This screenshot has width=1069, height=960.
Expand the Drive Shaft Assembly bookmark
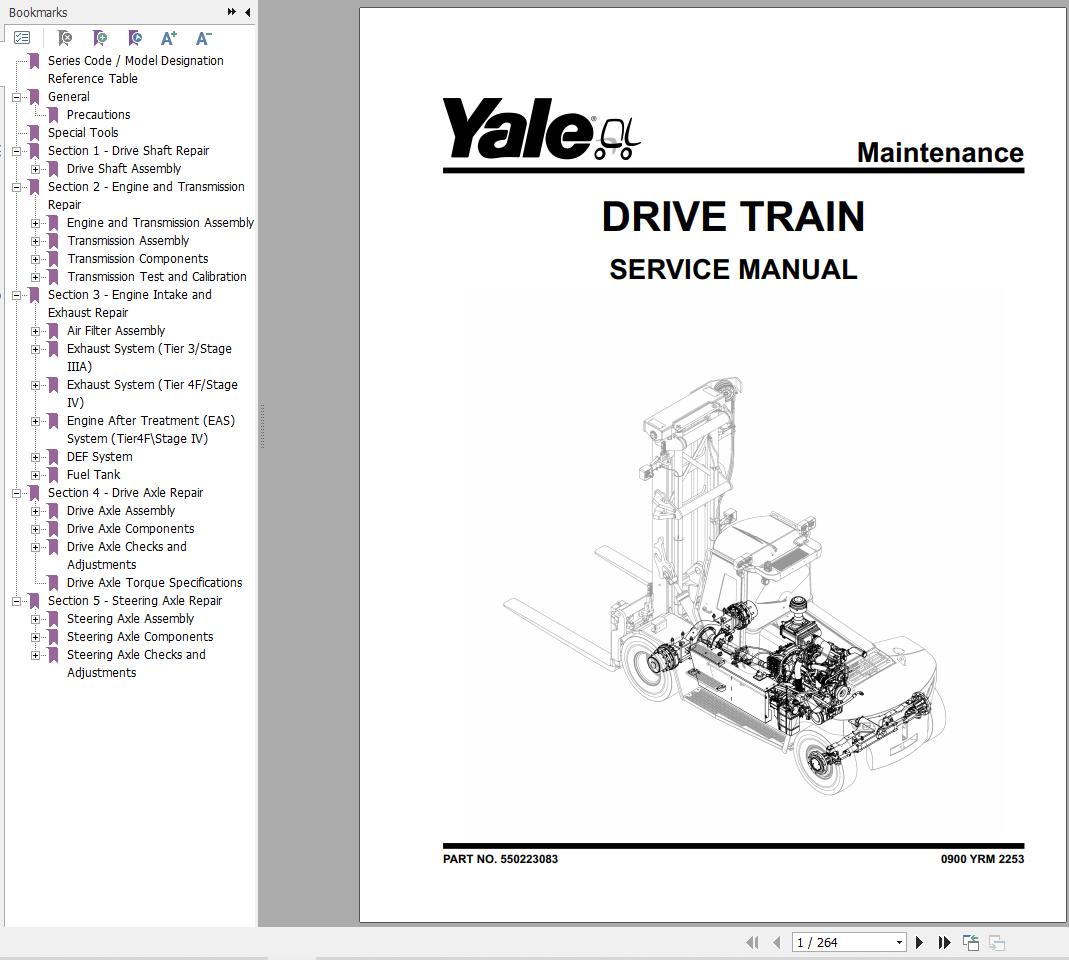[x=35, y=169]
